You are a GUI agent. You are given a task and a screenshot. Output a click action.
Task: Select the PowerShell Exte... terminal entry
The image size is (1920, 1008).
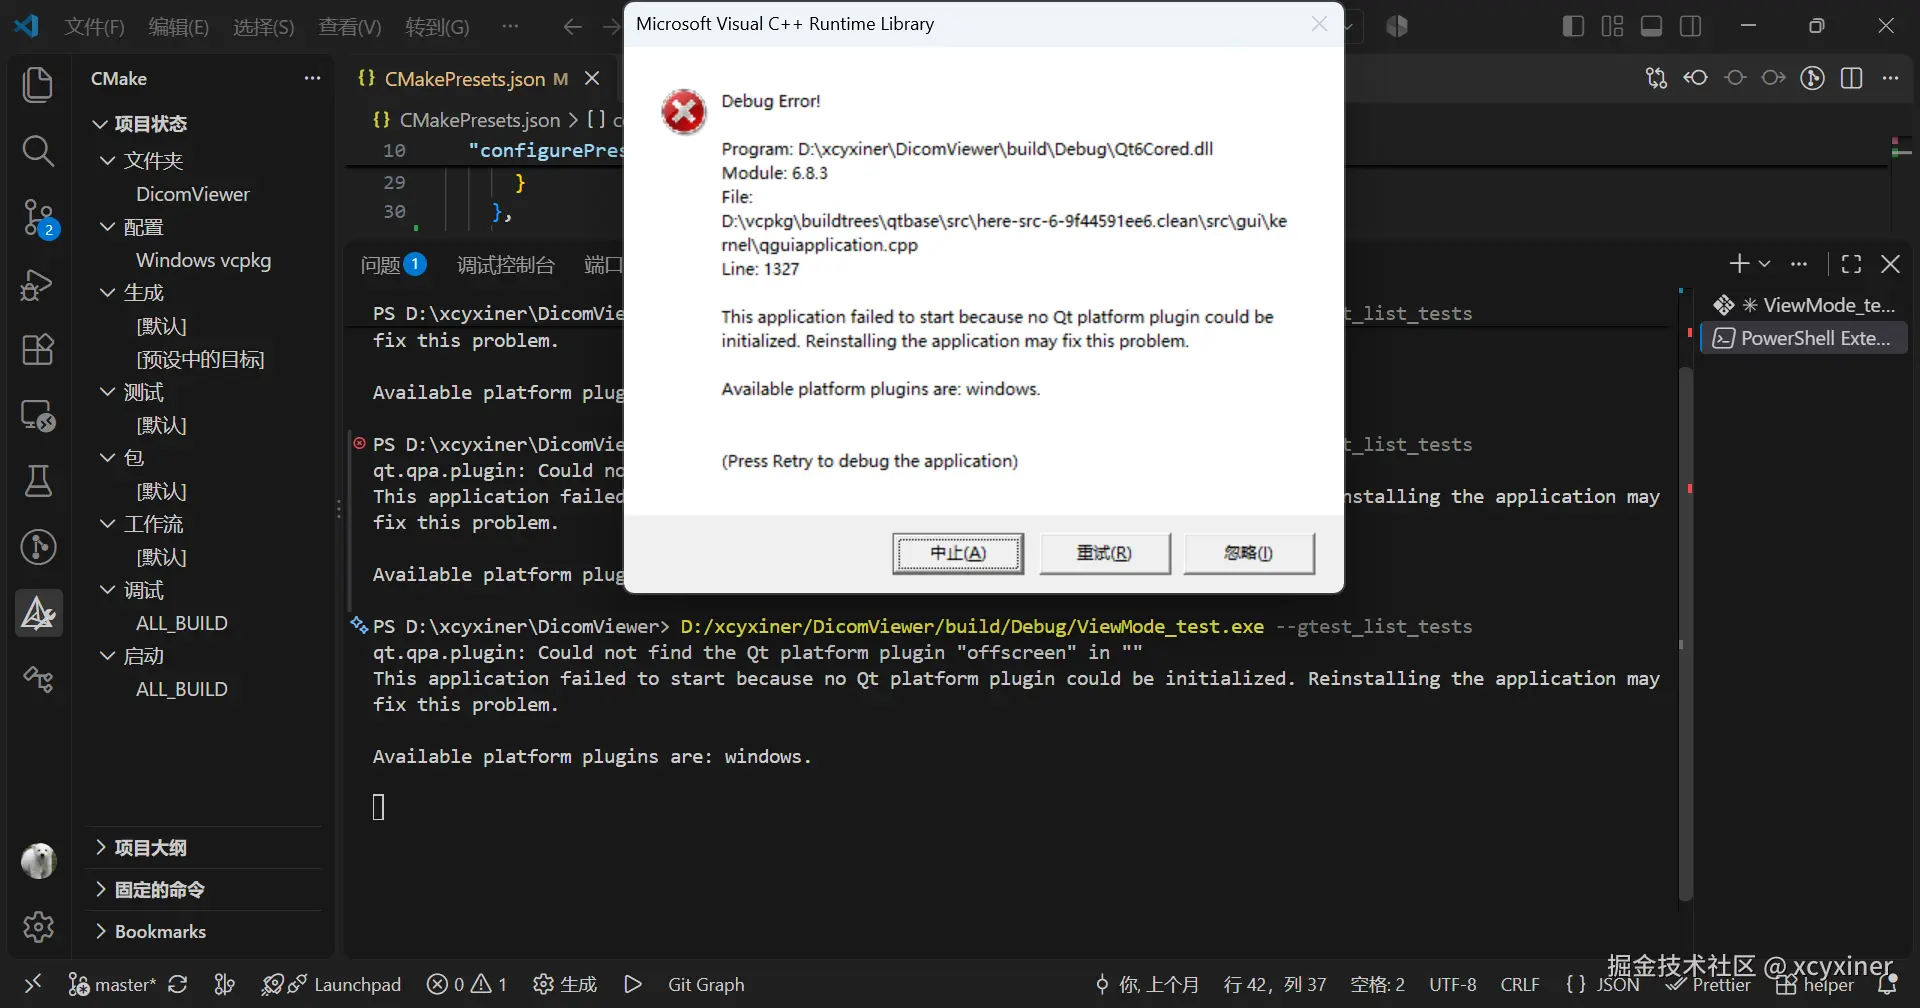1804,338
